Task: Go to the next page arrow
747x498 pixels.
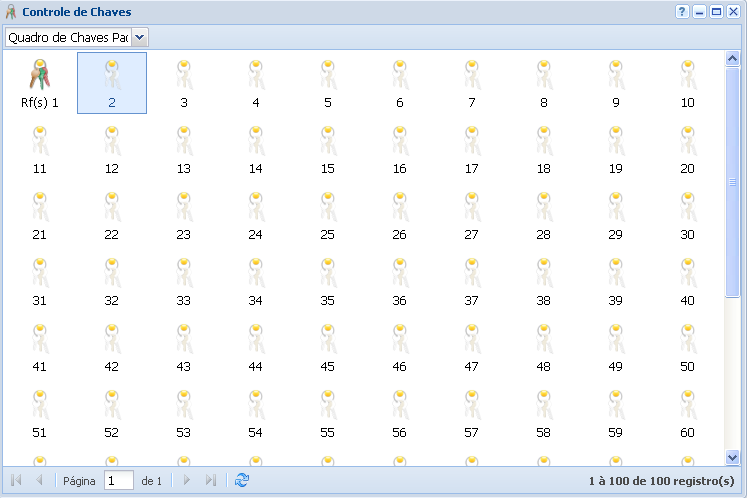Action: click(x=186, y=481)
